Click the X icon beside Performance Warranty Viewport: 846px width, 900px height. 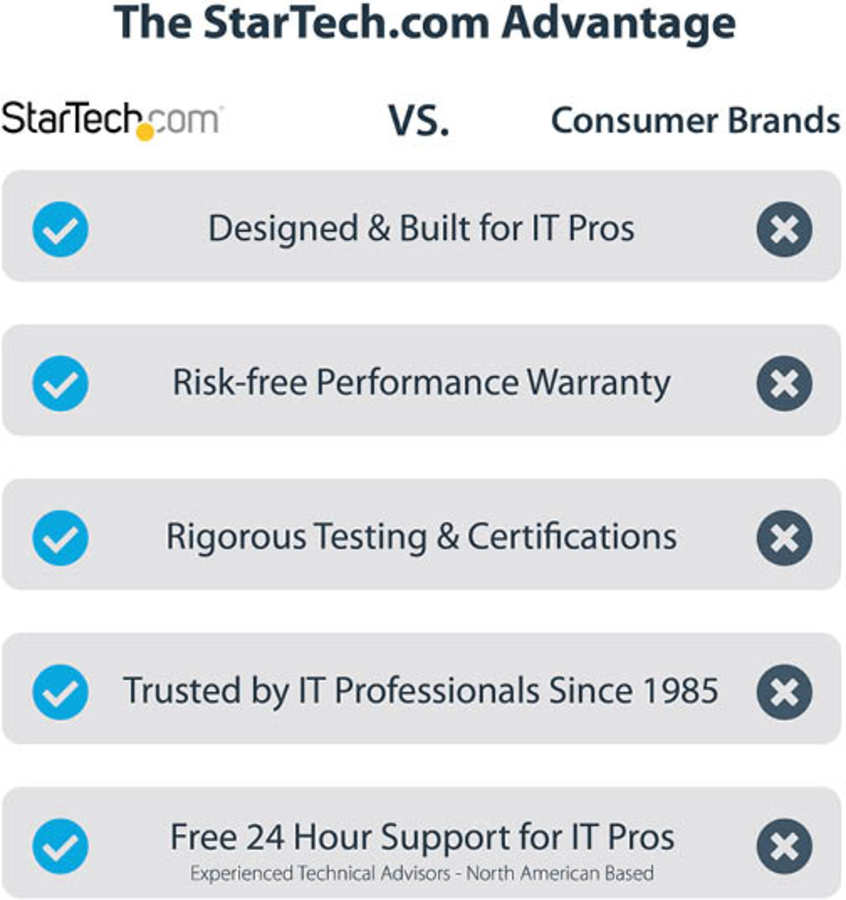(784, 384)
